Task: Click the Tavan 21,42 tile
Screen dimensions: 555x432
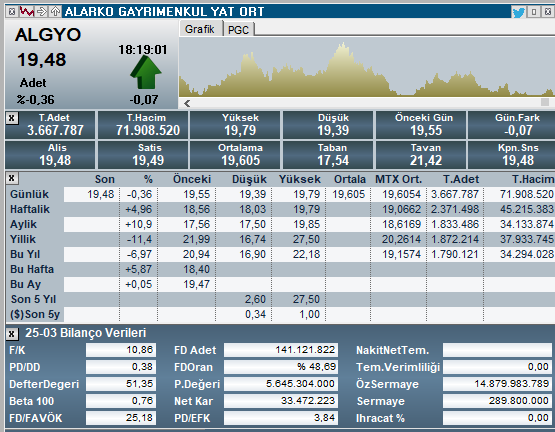Action: 421,155
